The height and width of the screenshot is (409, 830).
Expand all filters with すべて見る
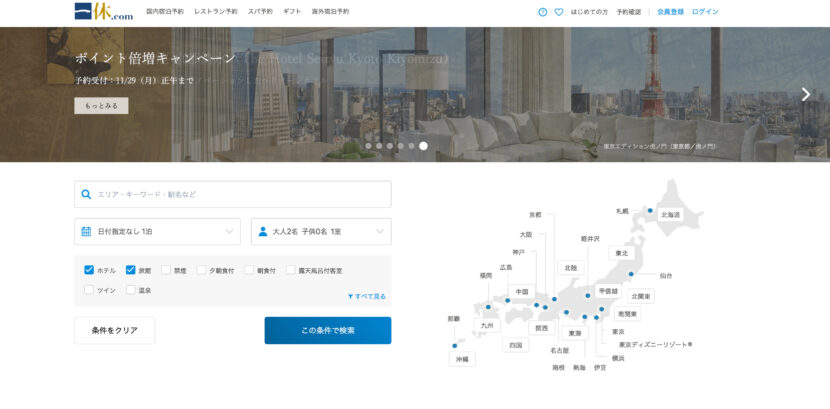(x=367, y=296)
